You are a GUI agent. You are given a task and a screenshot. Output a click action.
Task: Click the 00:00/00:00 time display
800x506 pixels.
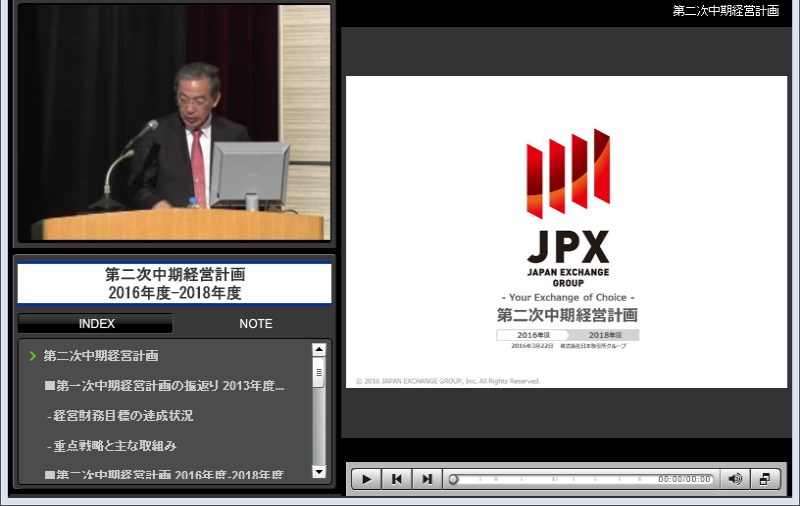point(684,479)
